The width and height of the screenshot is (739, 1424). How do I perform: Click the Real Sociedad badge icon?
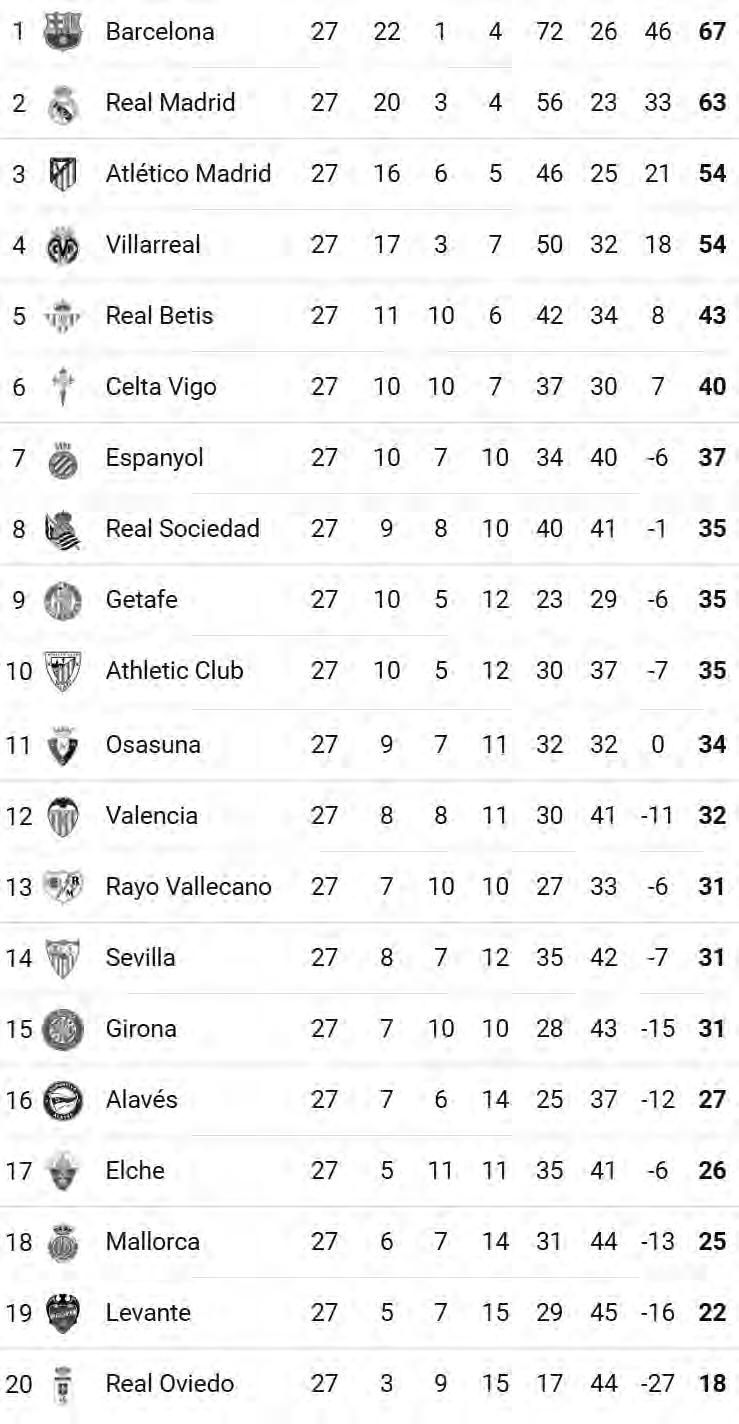tap(63, 529)
